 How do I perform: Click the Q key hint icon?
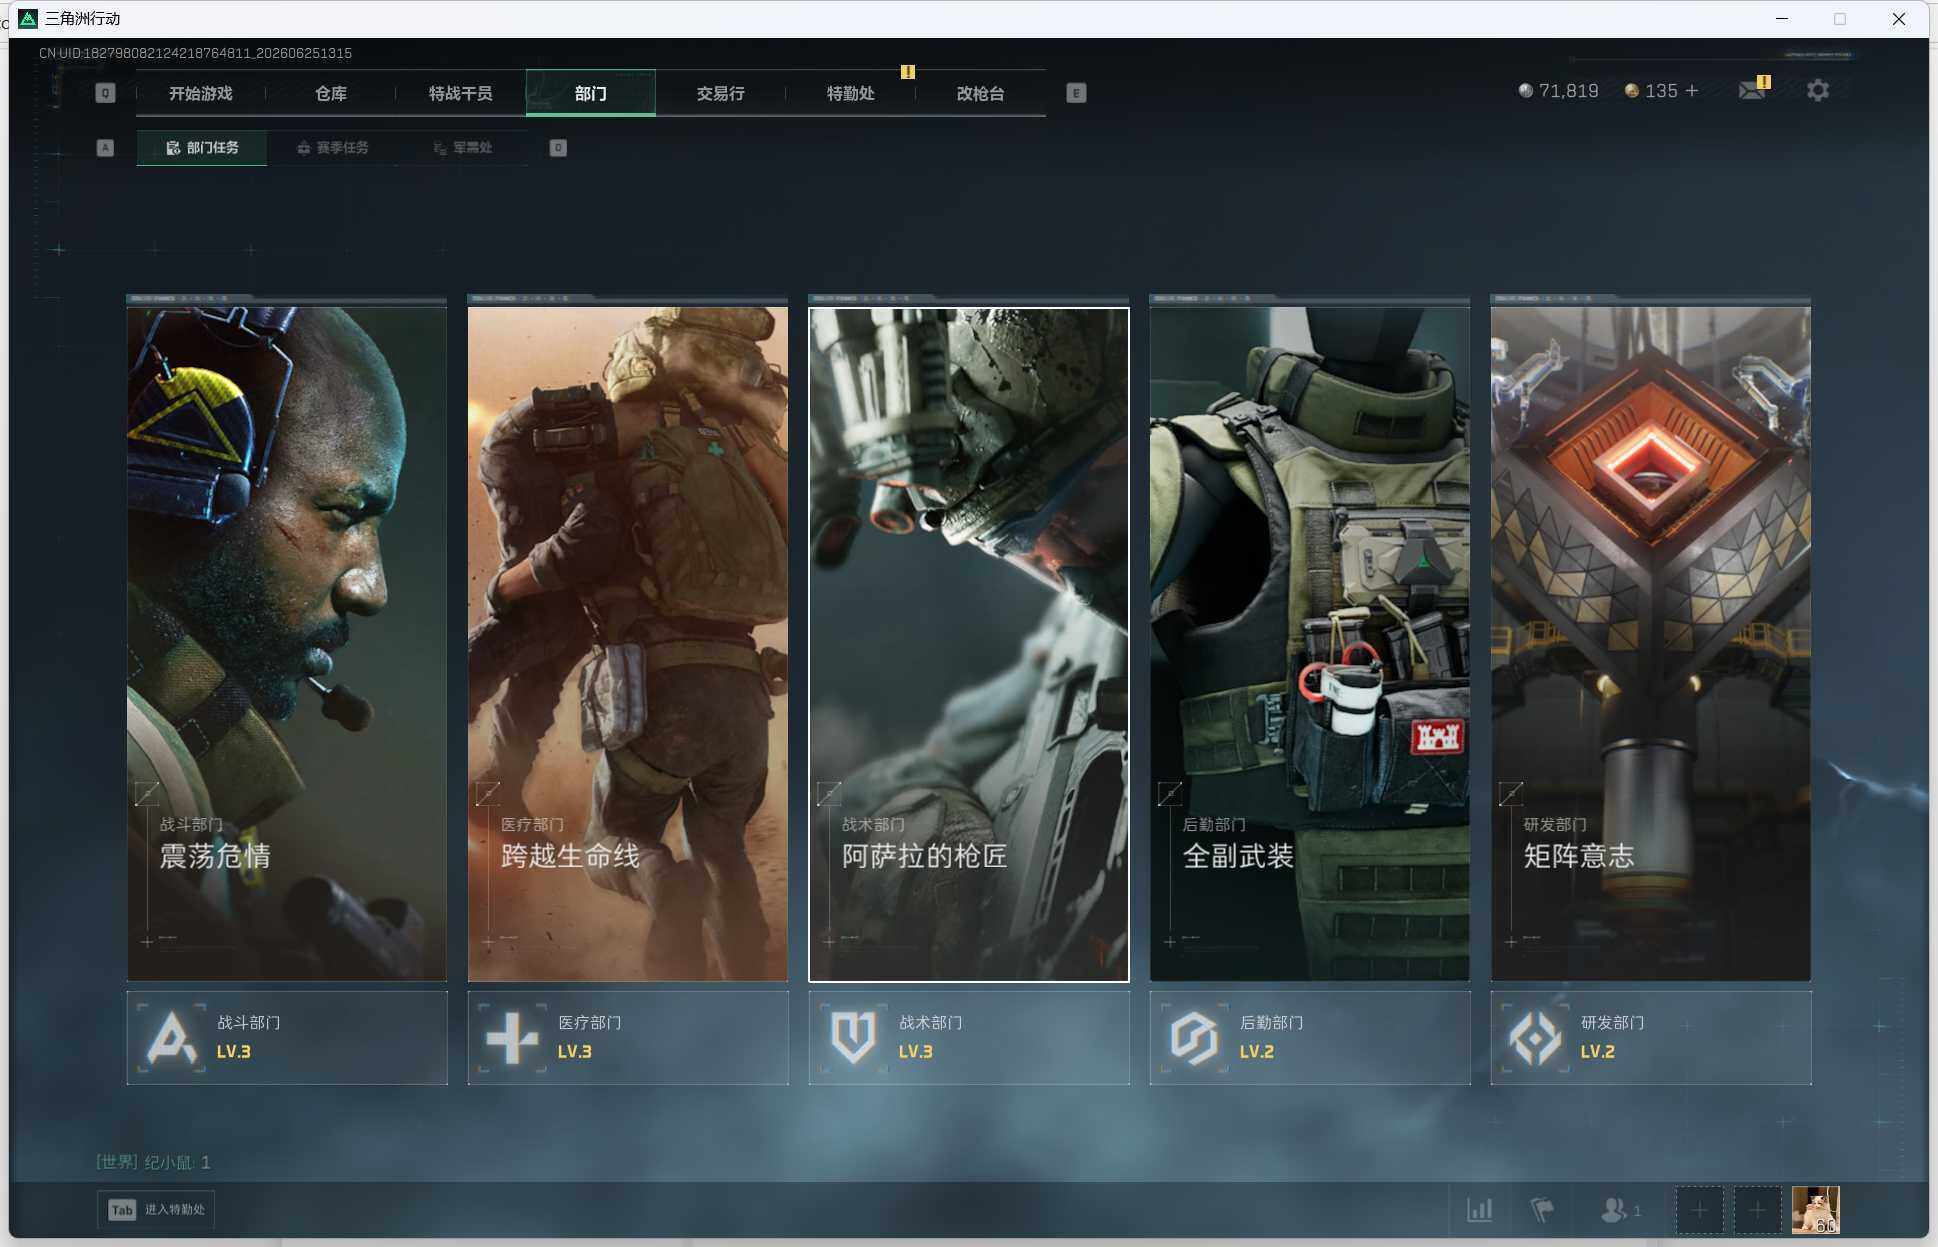(x=105, y=93)
